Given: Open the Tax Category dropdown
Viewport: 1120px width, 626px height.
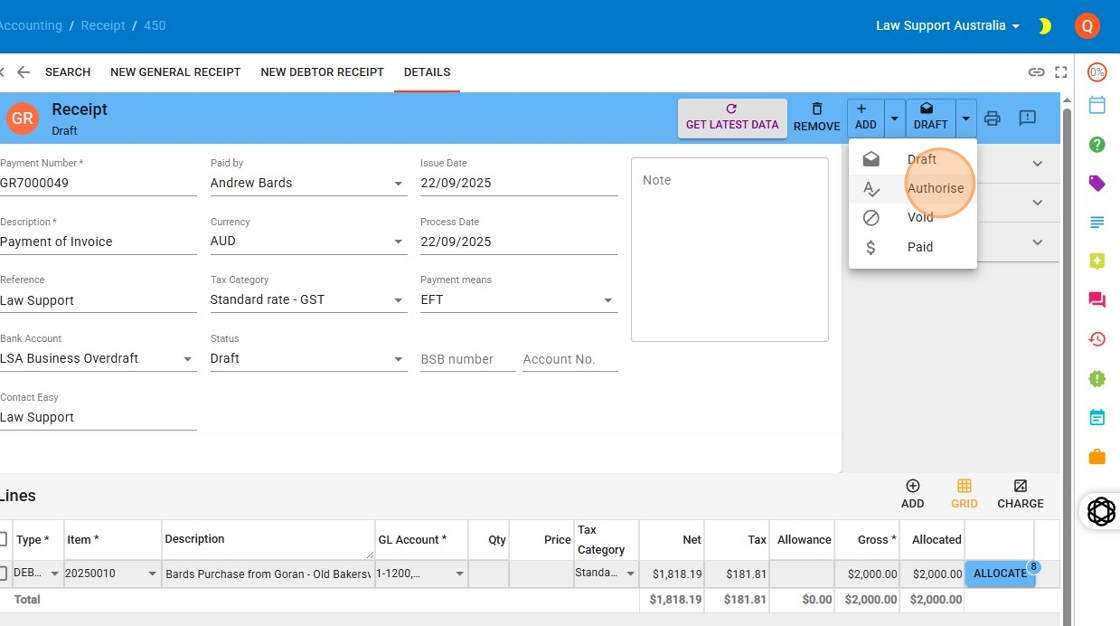Looking at the screenshot, I should coord(308,300).
